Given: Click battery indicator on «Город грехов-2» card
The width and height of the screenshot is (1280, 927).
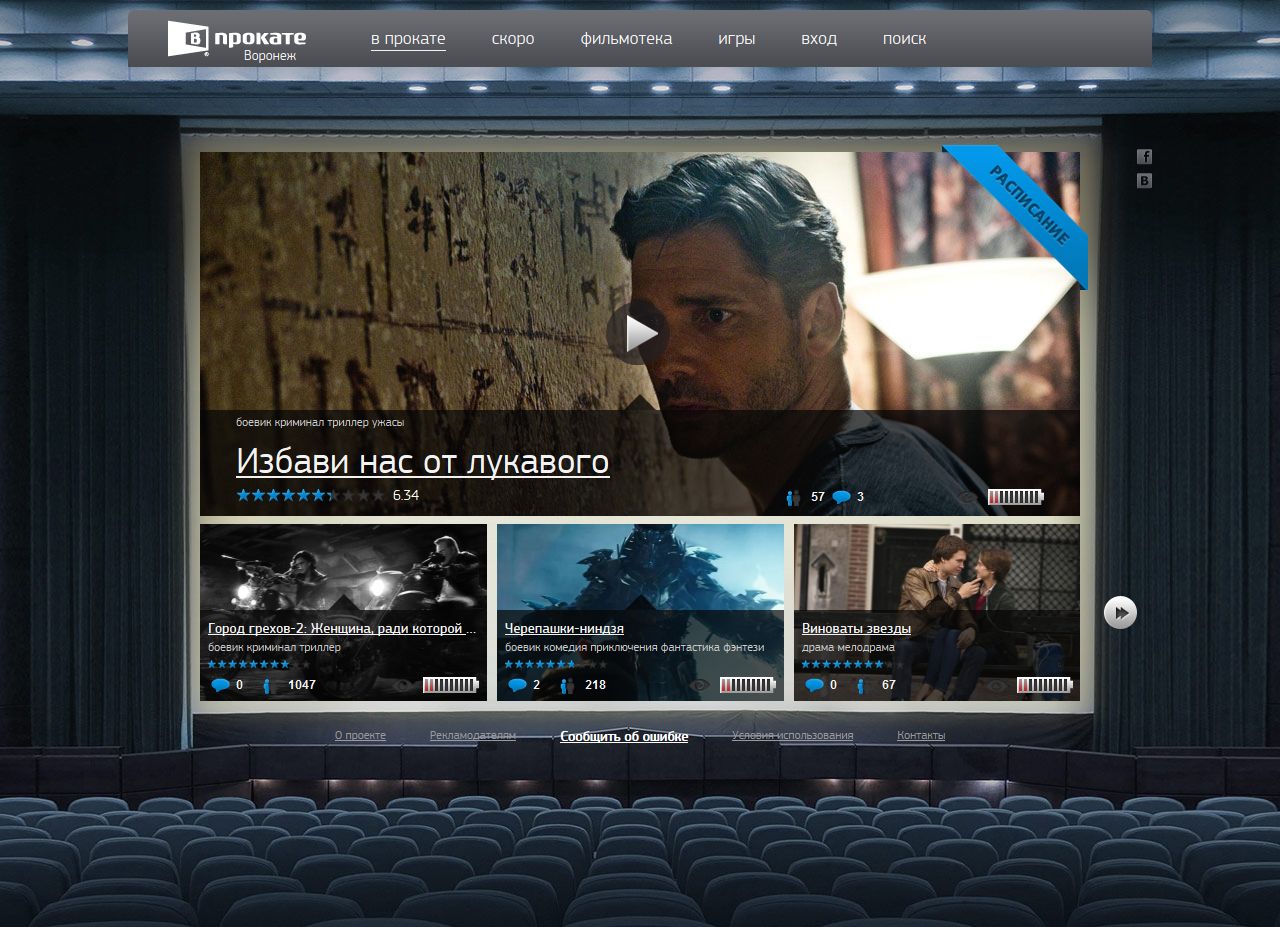Looking at the screenshot, I should 451,685.
